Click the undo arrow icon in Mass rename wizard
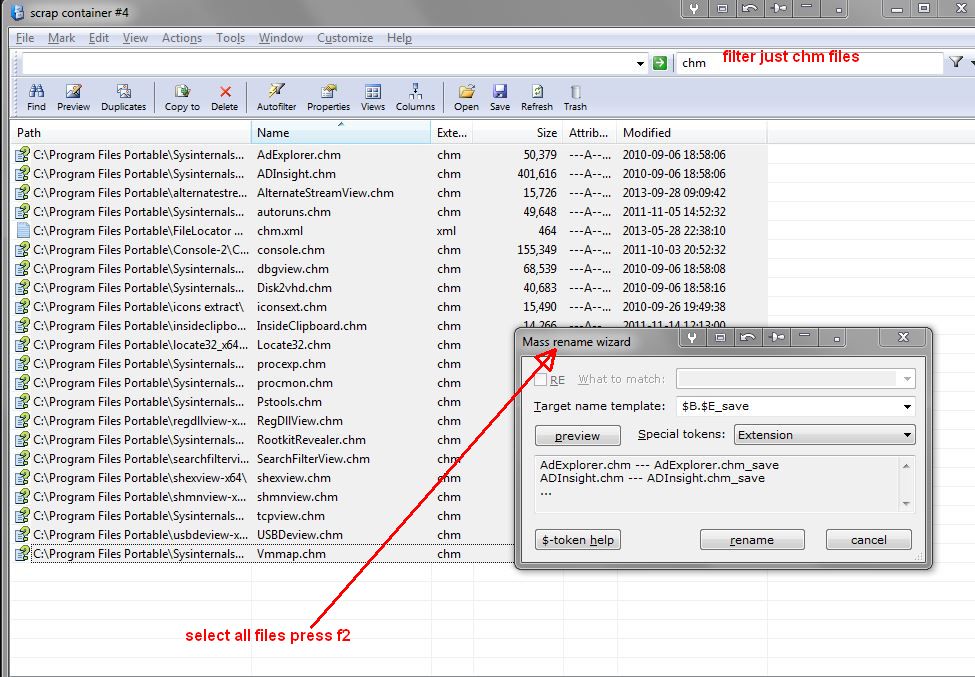 (748, 338)
